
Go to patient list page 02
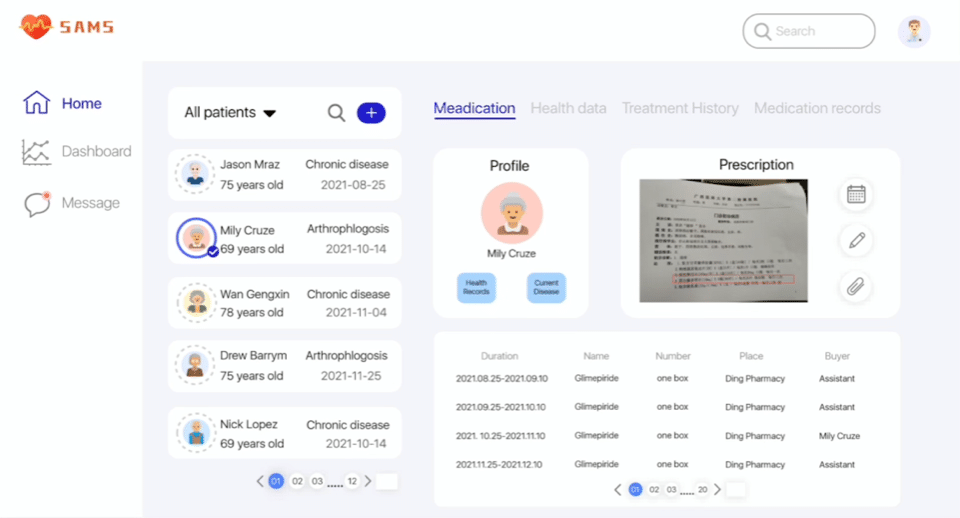pos(297,481)
